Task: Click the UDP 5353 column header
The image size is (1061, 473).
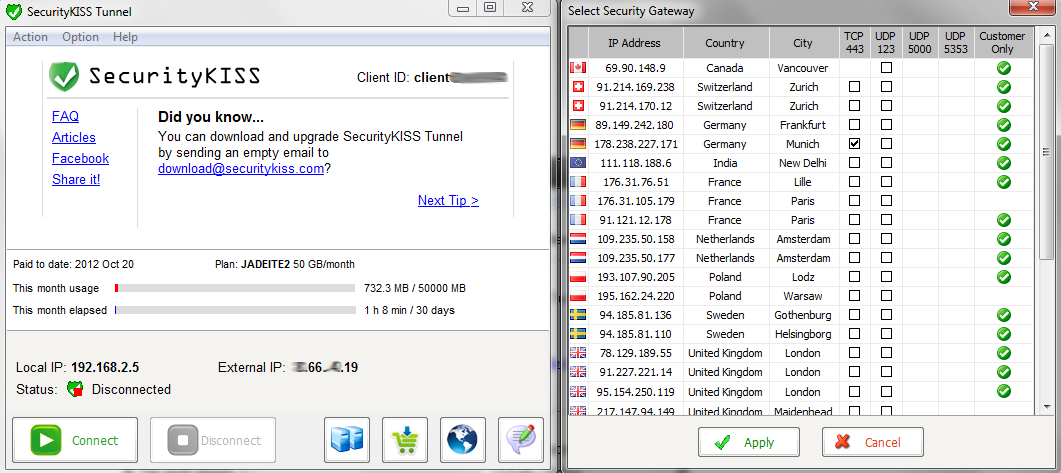Action: 955,43
